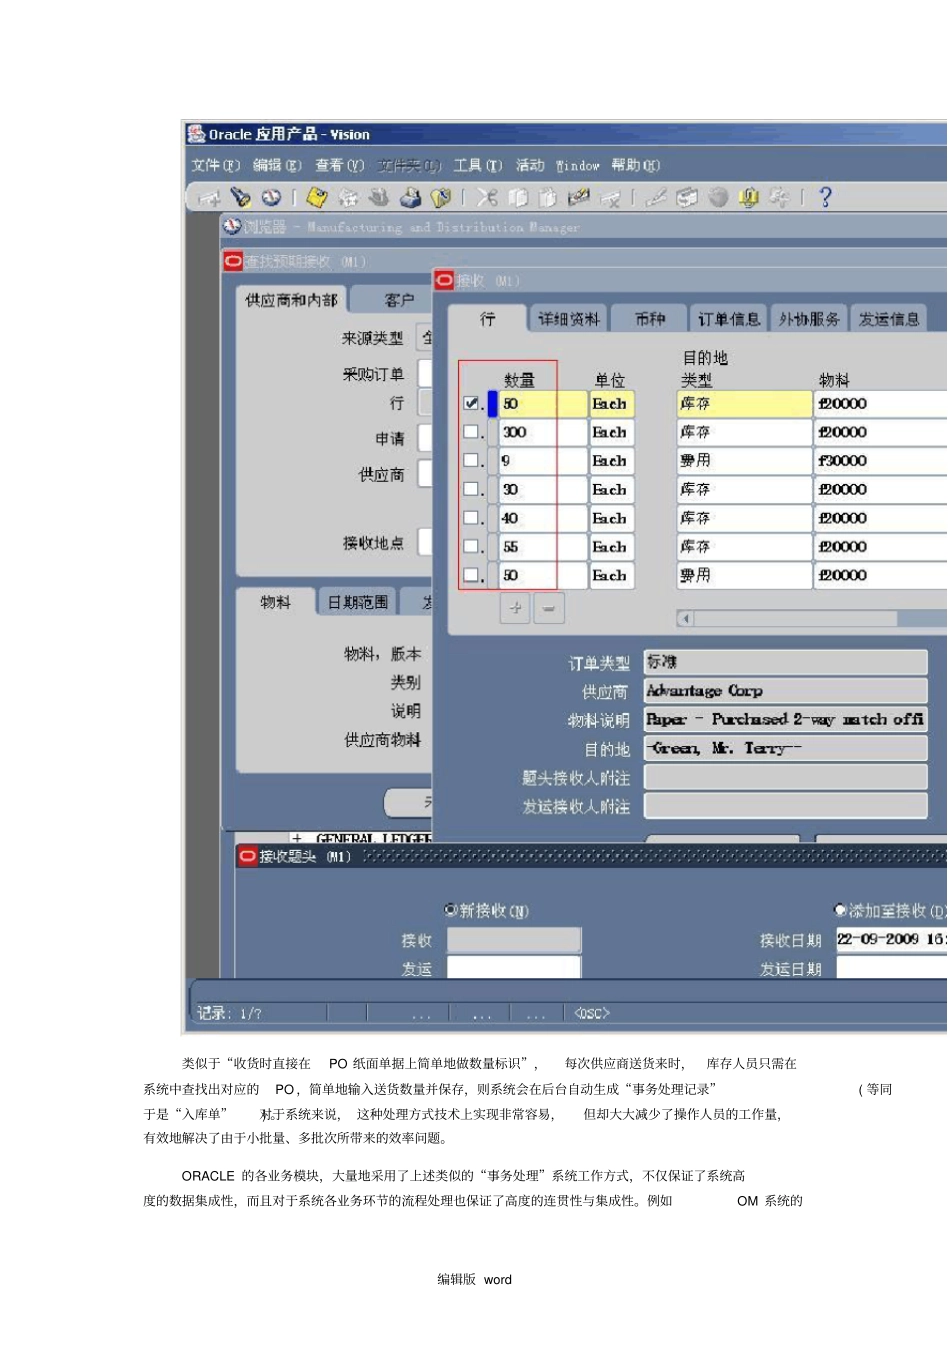
Task: Click the 查找预期接收 window Oracle icon
Action: click(x=233, y=261)
